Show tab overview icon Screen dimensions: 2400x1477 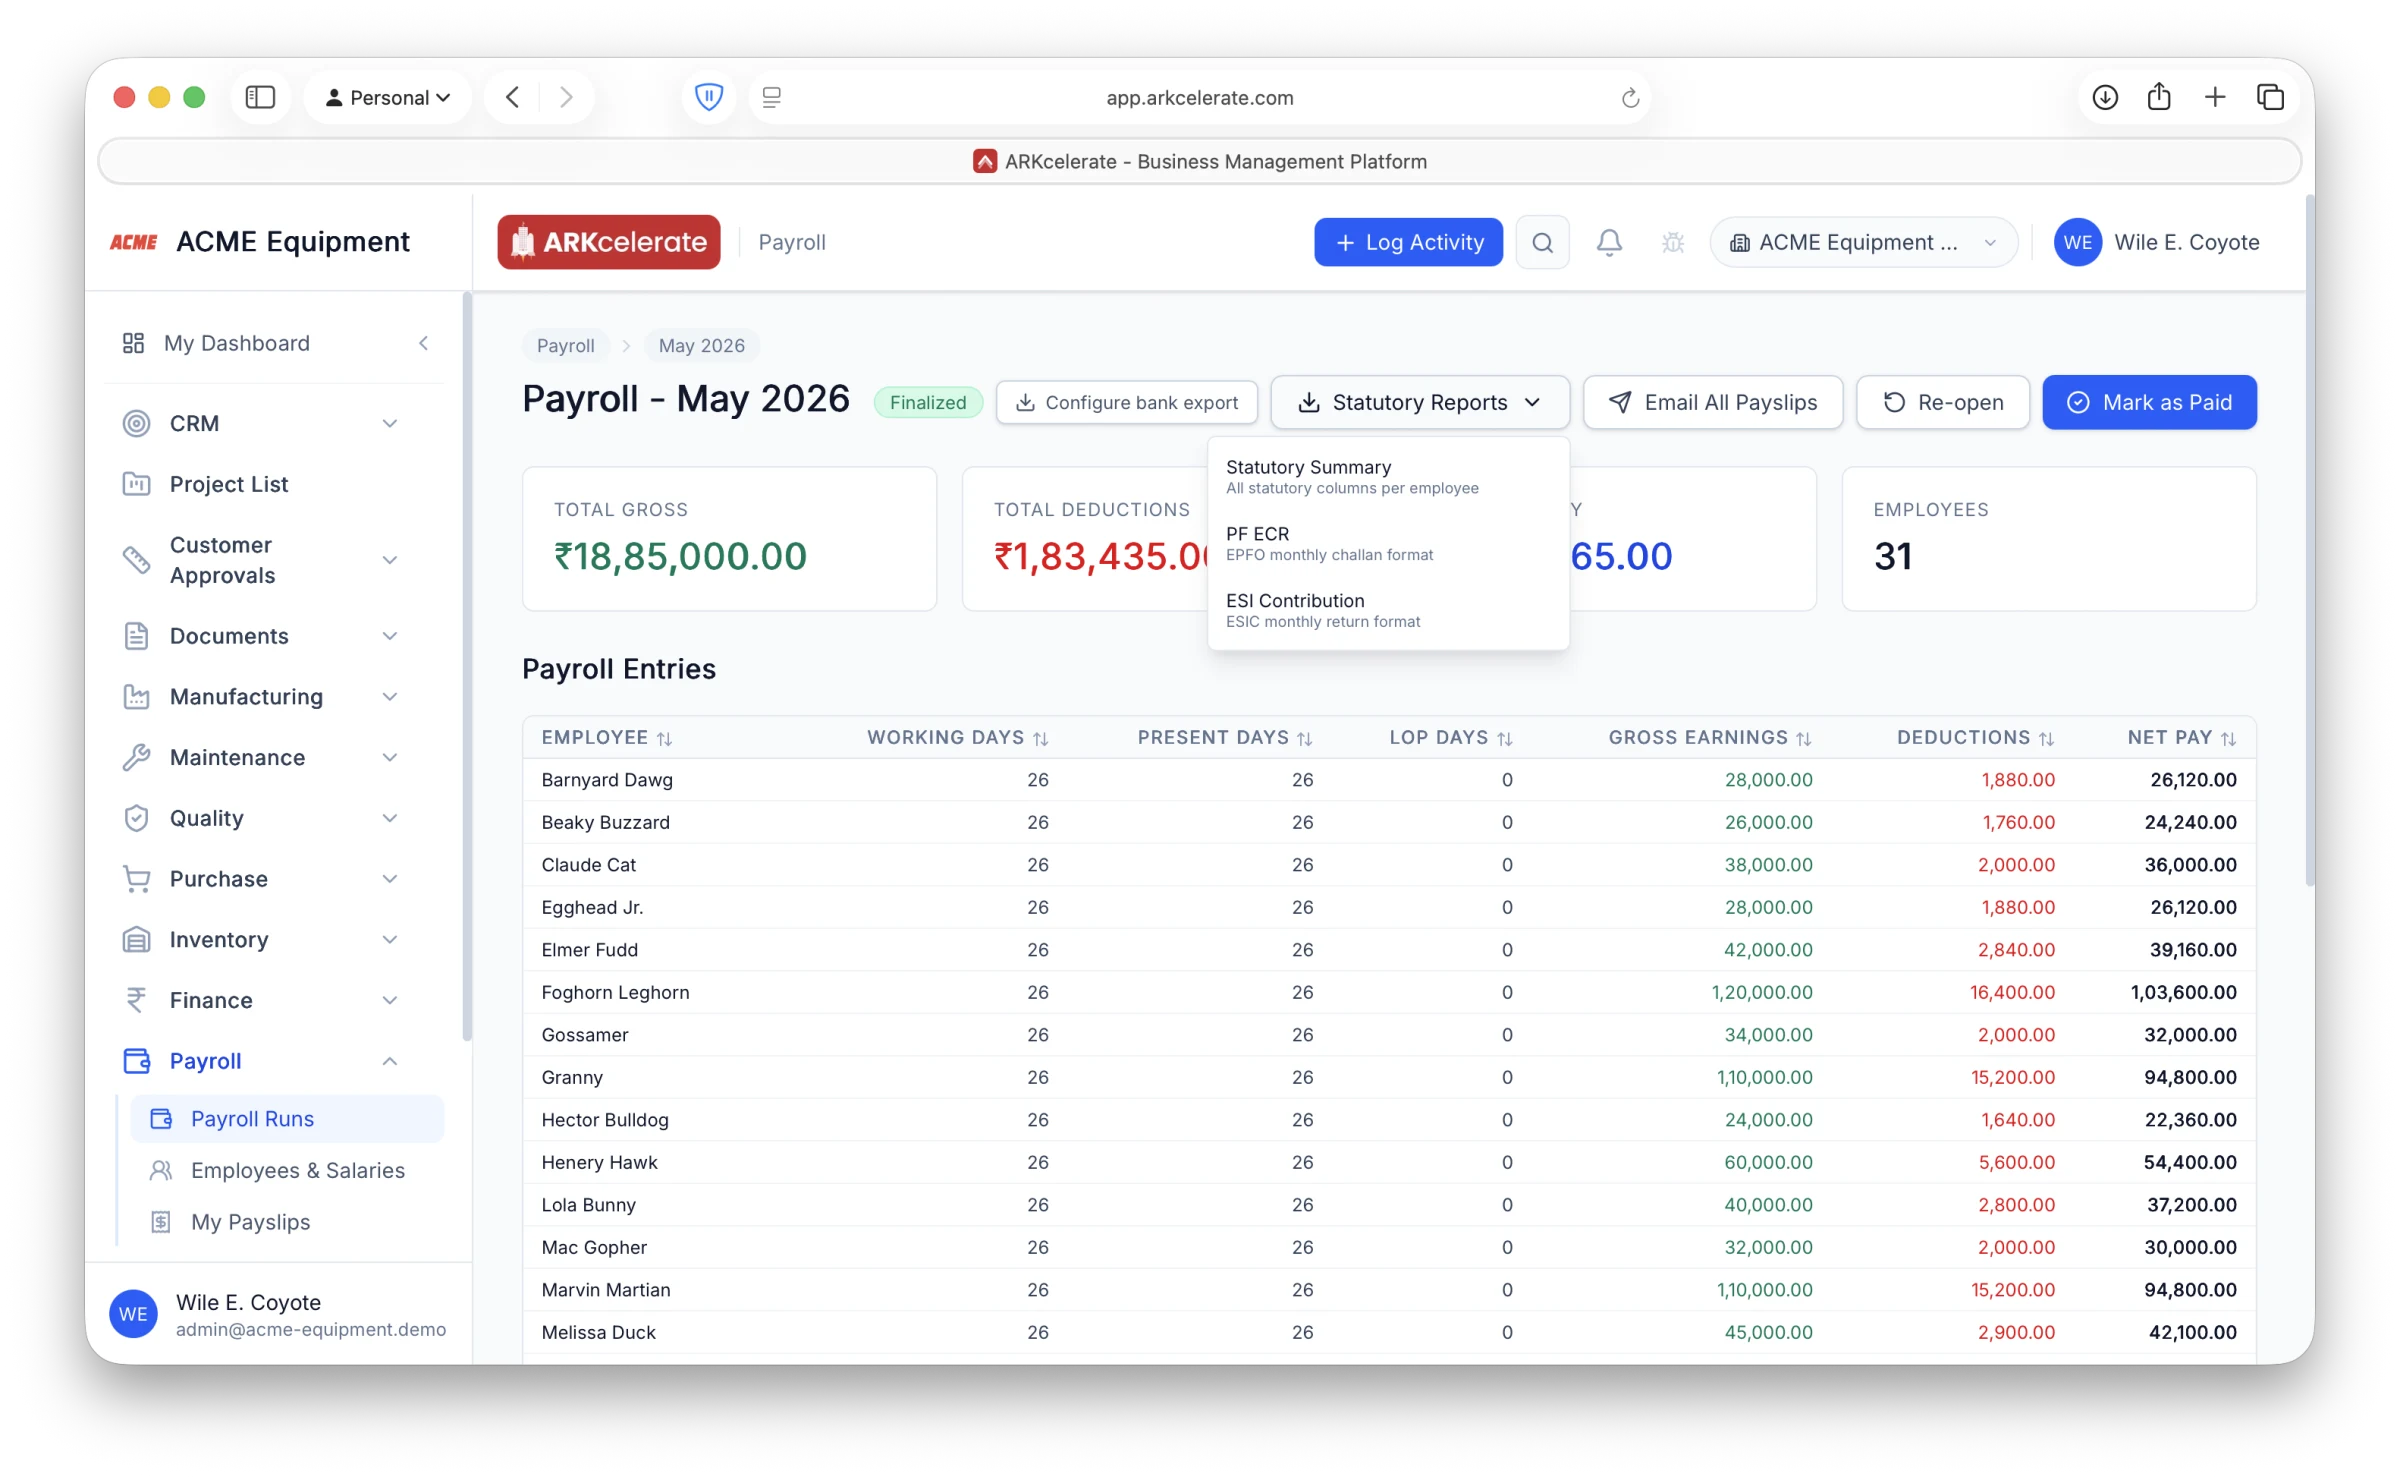[2270, 97]
